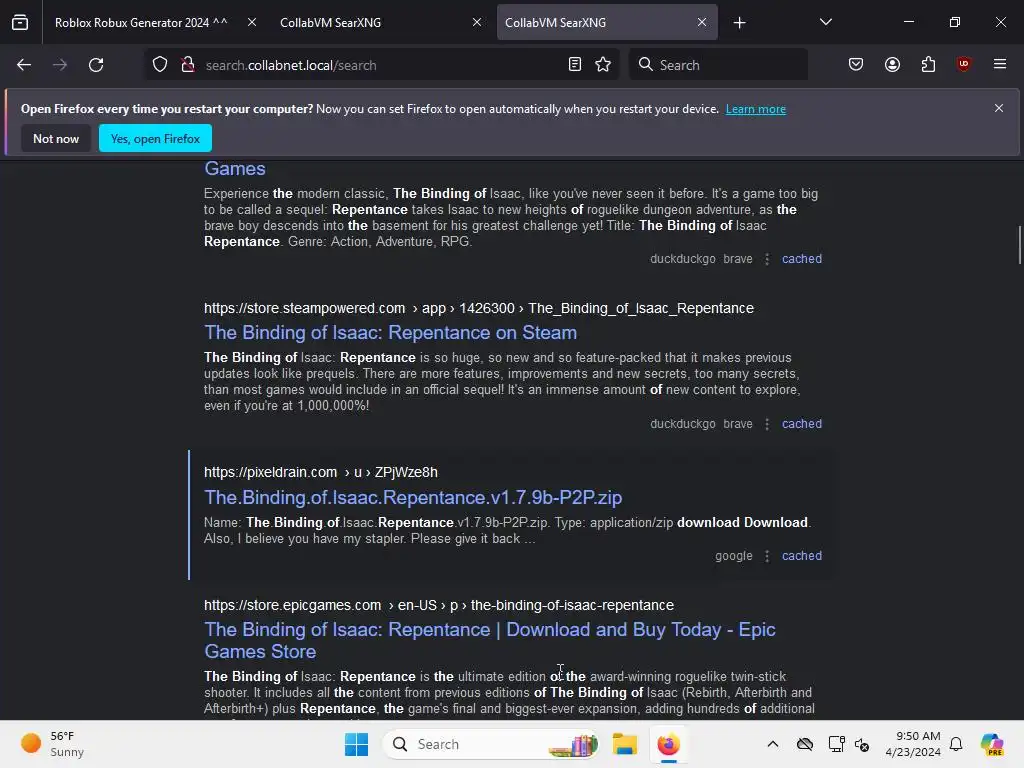Open weather widget showing 56°F Sunny
The image size is (1024, 768).
(x=52, y=744)
